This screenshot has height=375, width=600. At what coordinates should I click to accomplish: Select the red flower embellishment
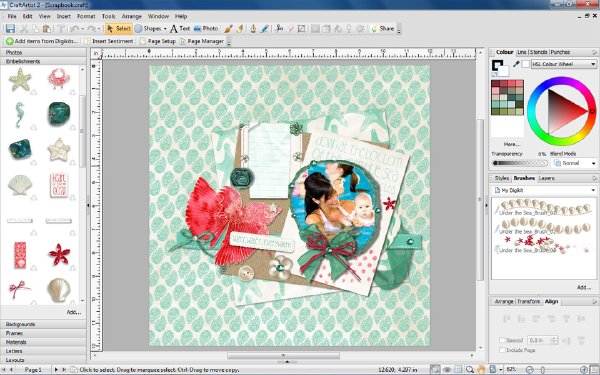(59, 255)
